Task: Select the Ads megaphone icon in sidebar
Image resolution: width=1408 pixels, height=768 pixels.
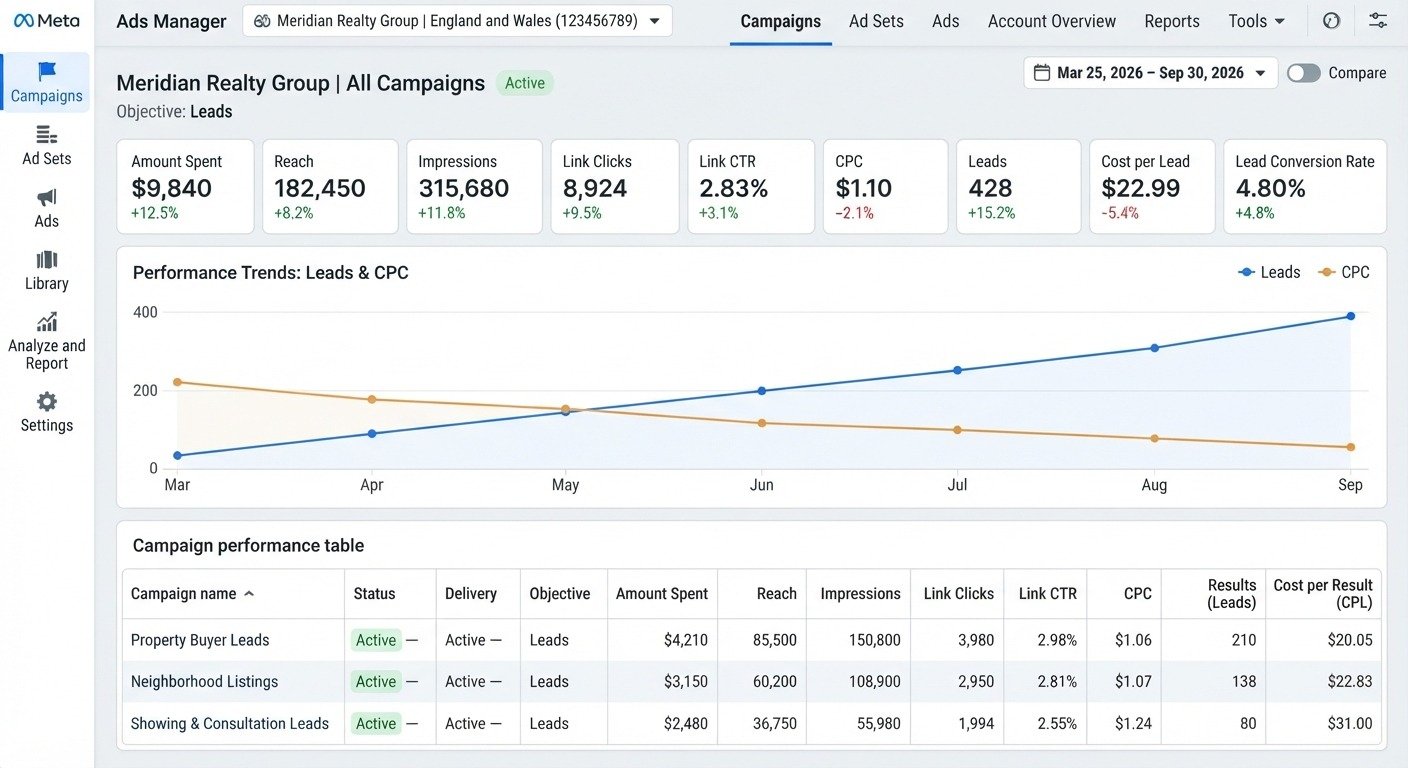Action: (47, 197)
